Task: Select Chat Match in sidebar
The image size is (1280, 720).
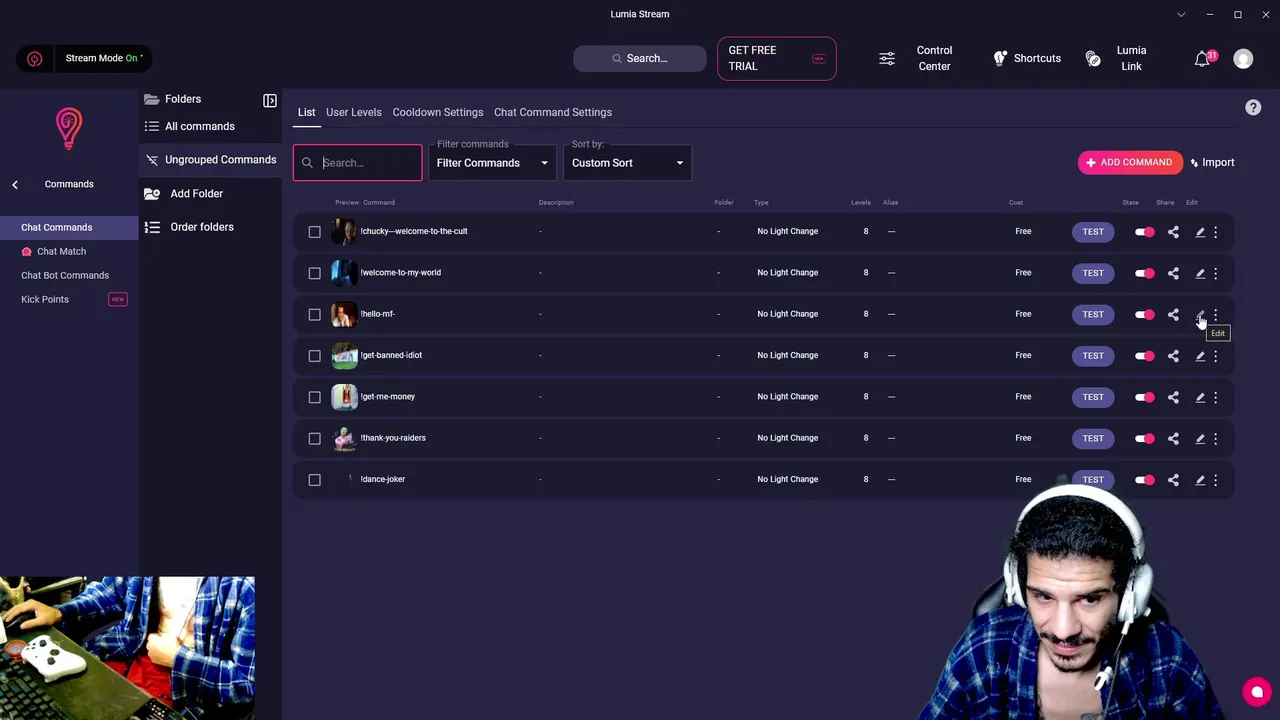Action: (61, 251)
